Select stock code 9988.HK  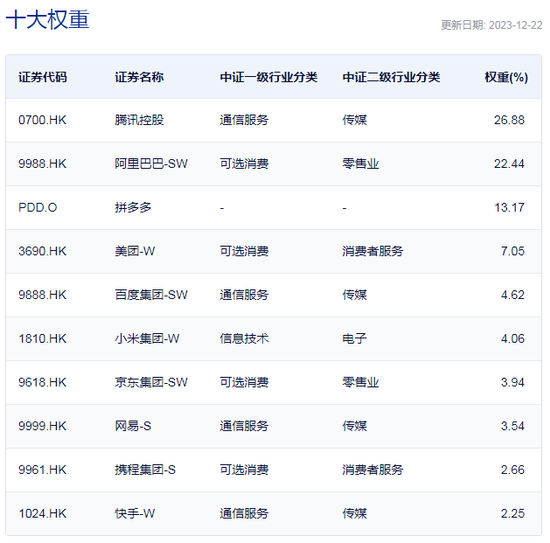pos(42,164)
